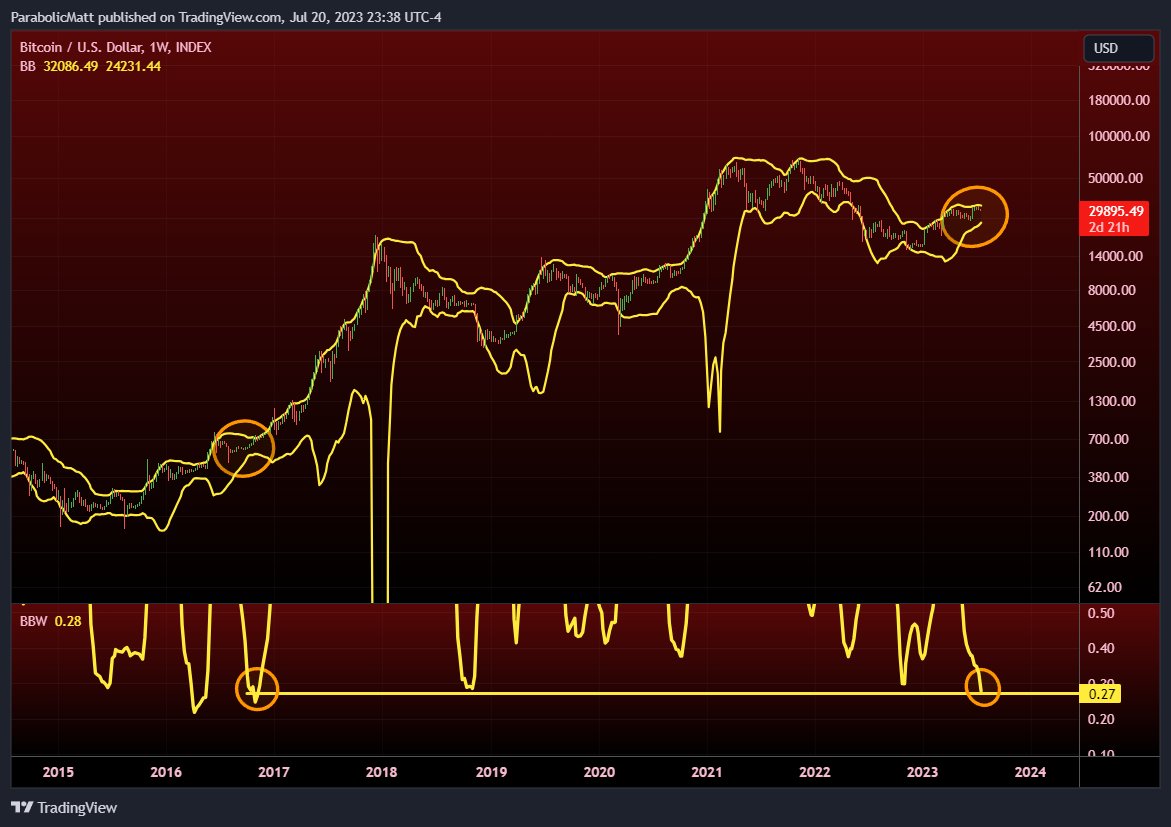
Task: Click the 14000.00 price scale label
Action: [1115, 256]
